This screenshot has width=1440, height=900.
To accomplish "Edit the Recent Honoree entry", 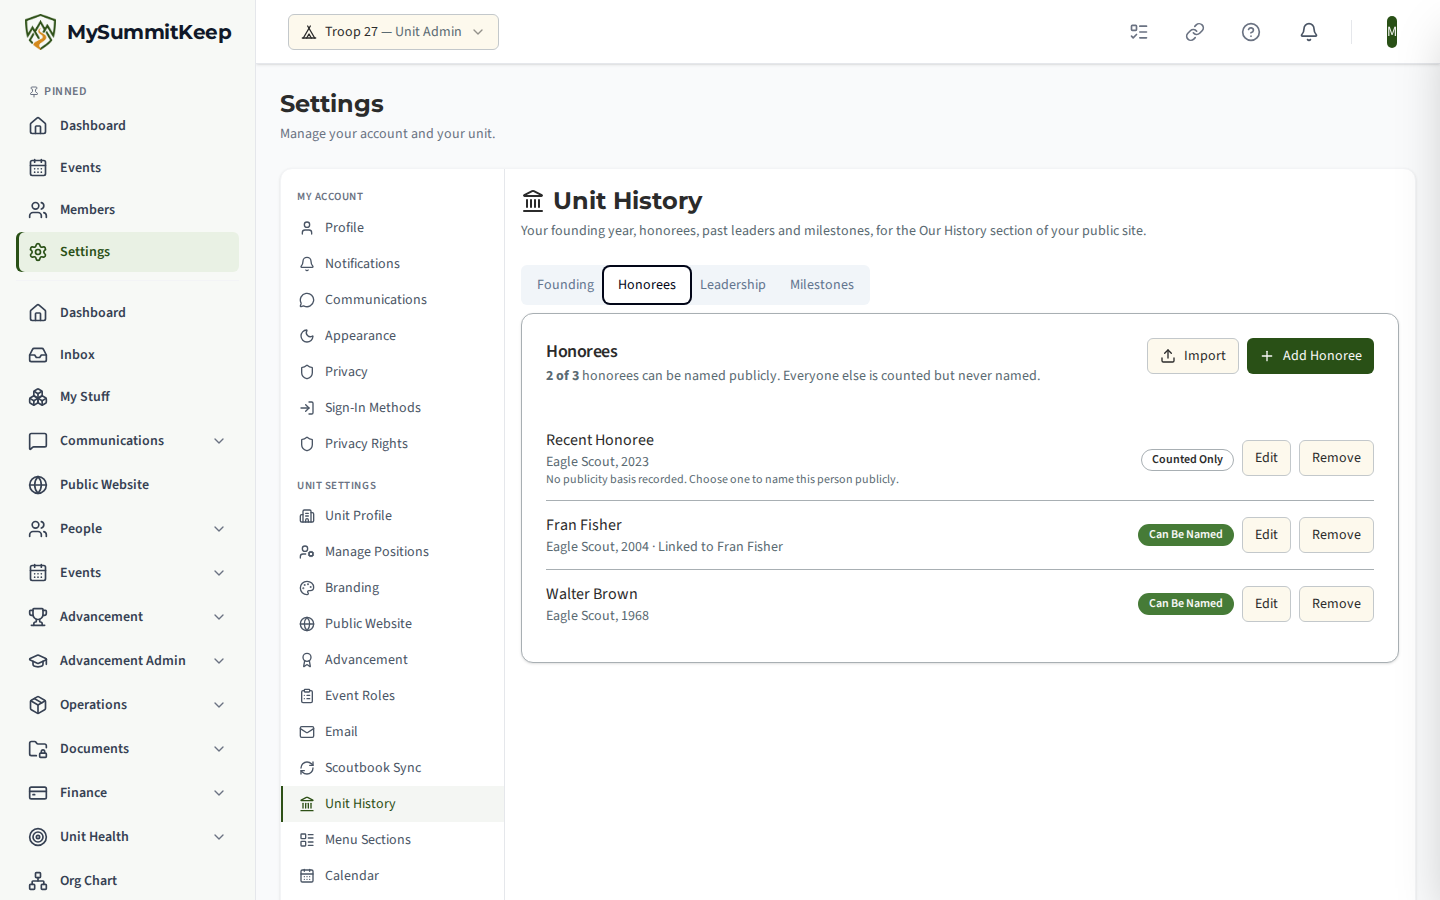I will point(1266,458).
